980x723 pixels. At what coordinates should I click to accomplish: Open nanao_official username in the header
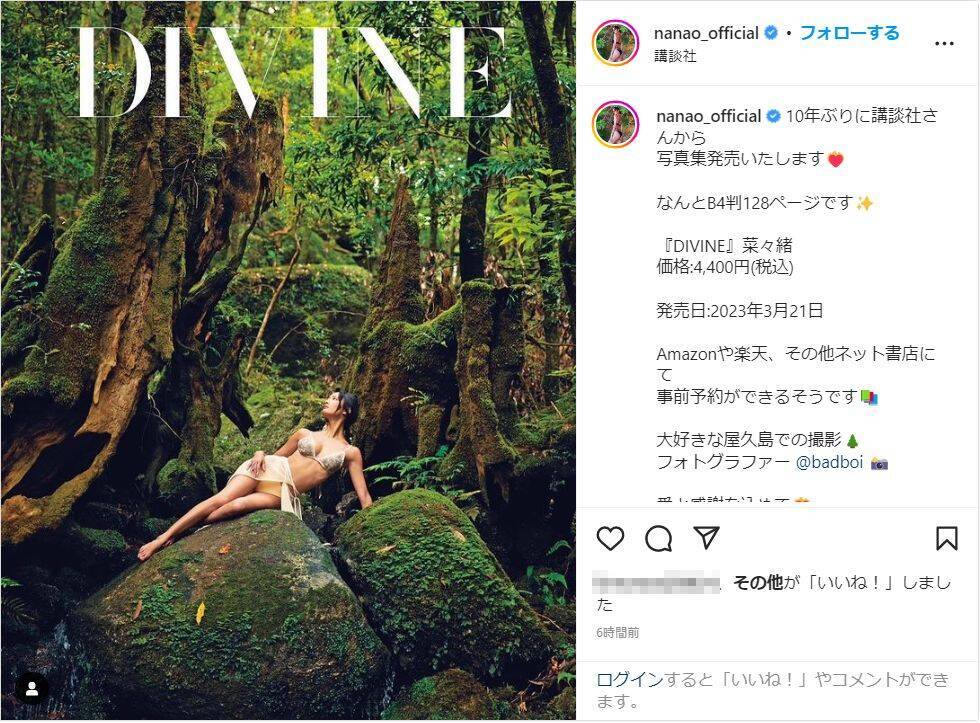[706, 33]
